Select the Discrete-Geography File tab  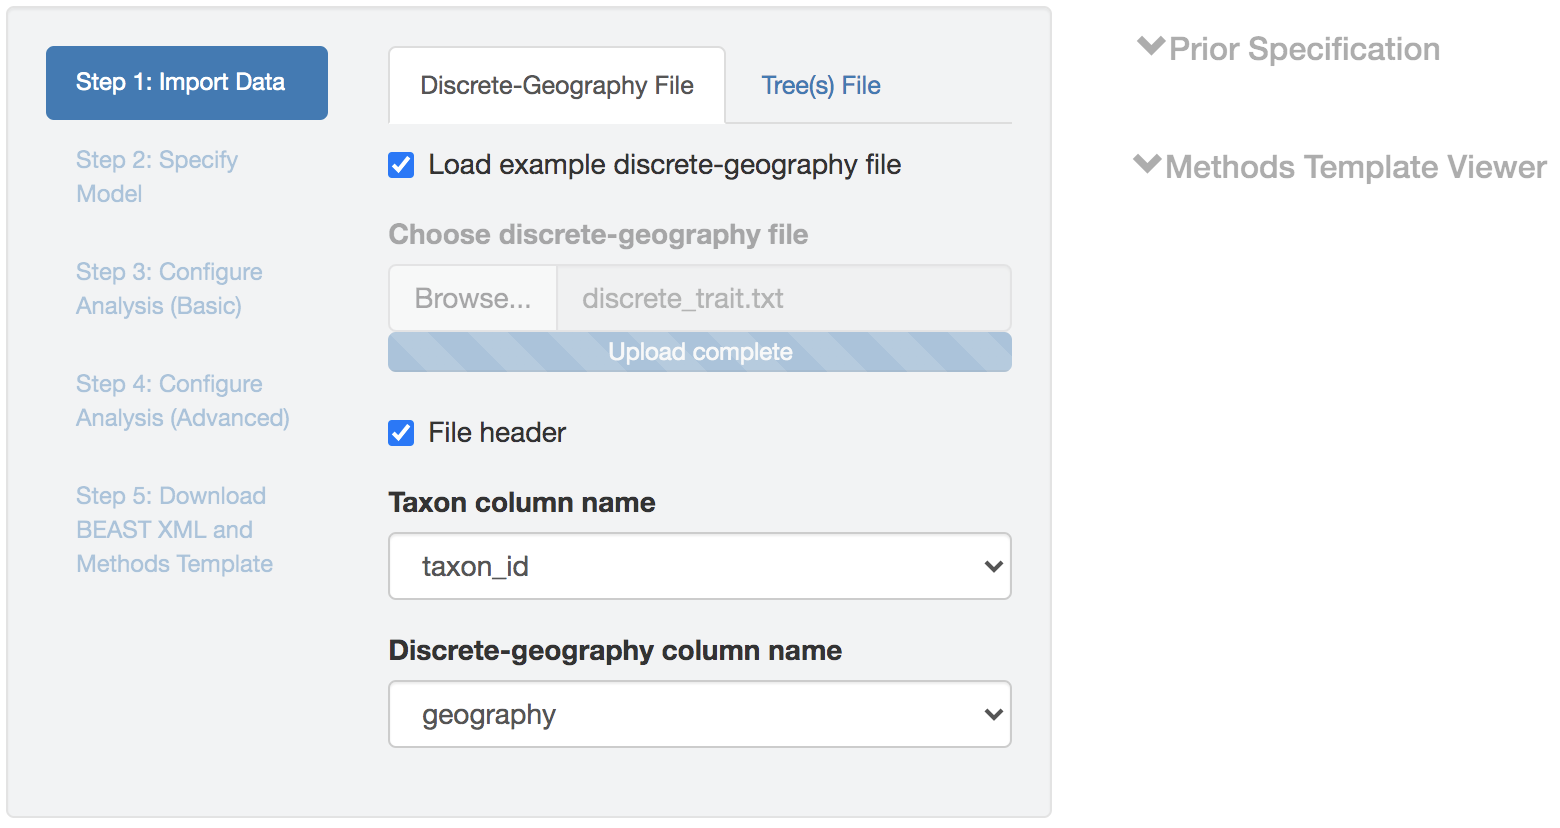coord(556,86)
